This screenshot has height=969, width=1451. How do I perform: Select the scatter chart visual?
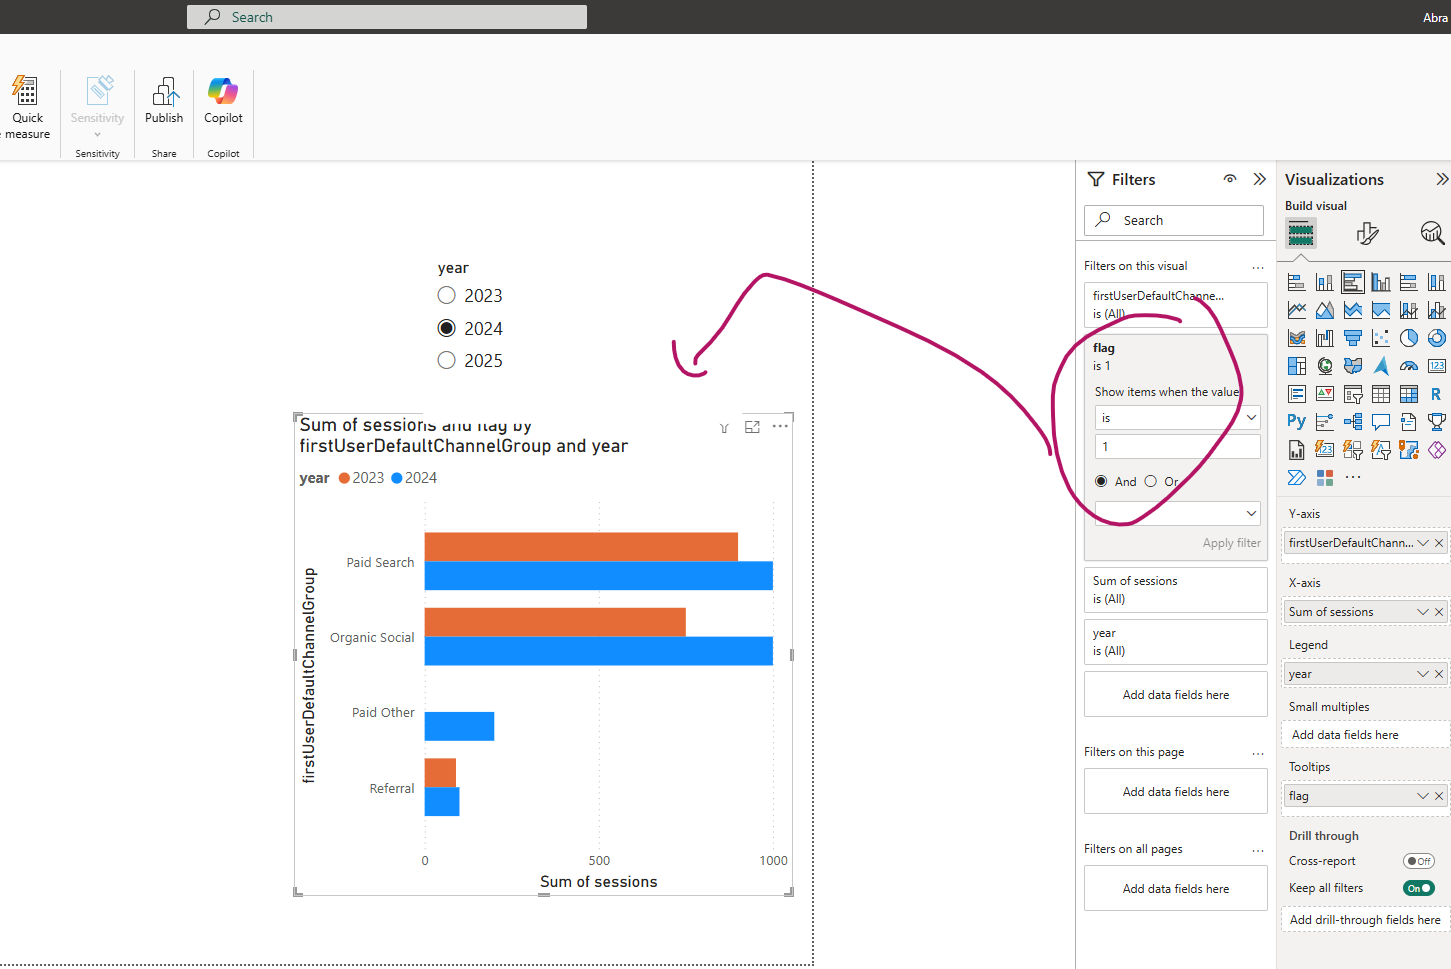pyautogui.click(x=1381, y=338)
